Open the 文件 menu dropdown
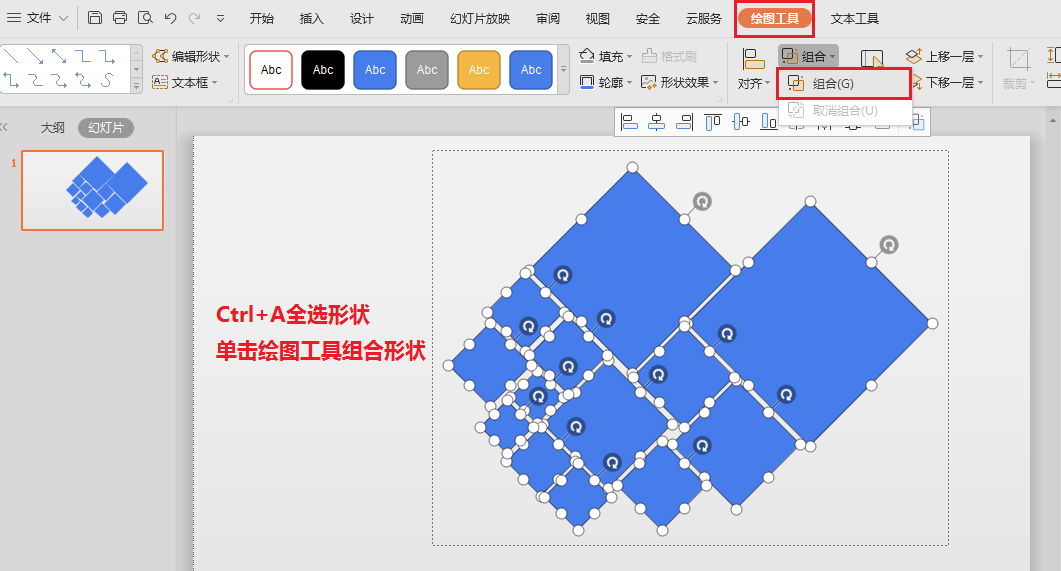 click(47, 18)
